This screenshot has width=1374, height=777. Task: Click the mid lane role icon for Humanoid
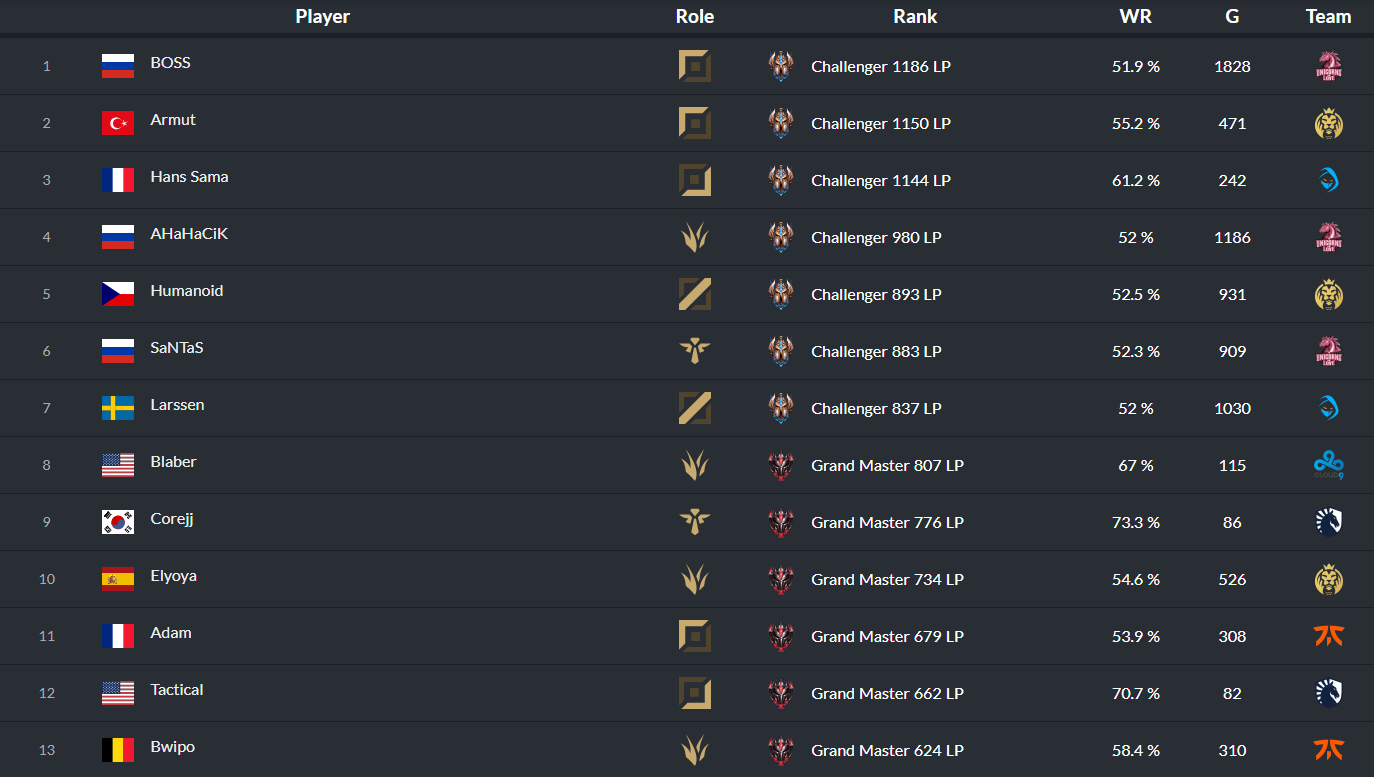click(695, 294)
